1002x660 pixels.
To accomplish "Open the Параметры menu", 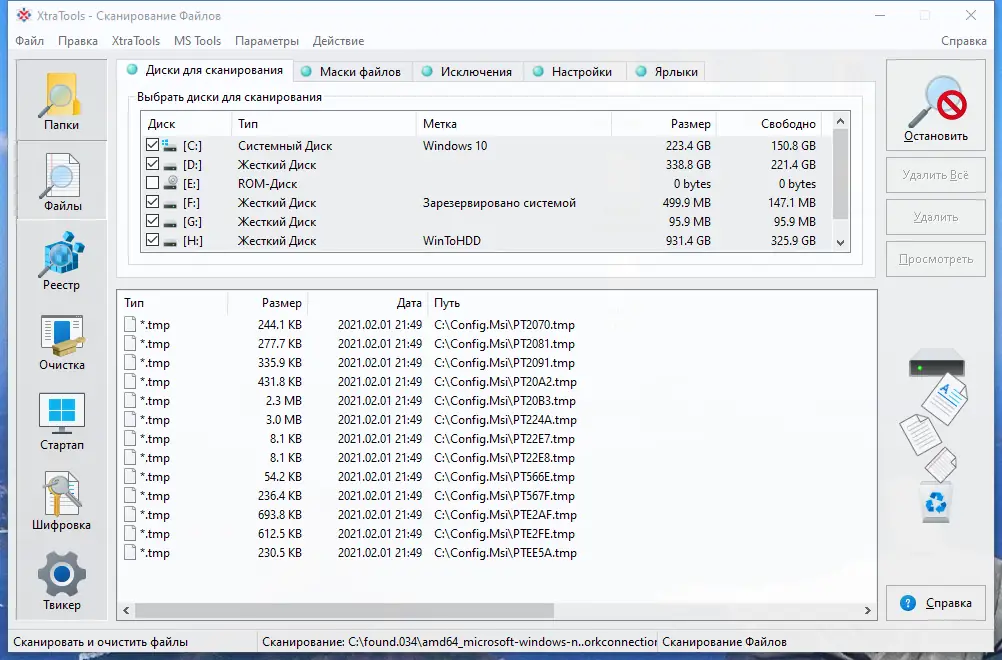I will 266,41.
